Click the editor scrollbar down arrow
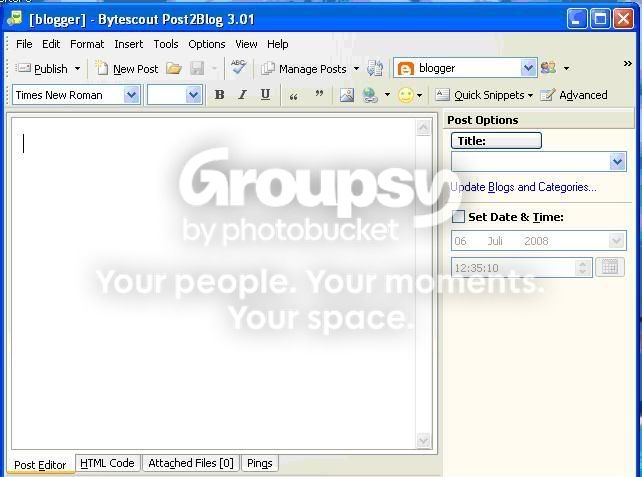This screenshot has height=477, width=642. click(x=423, y=441)
